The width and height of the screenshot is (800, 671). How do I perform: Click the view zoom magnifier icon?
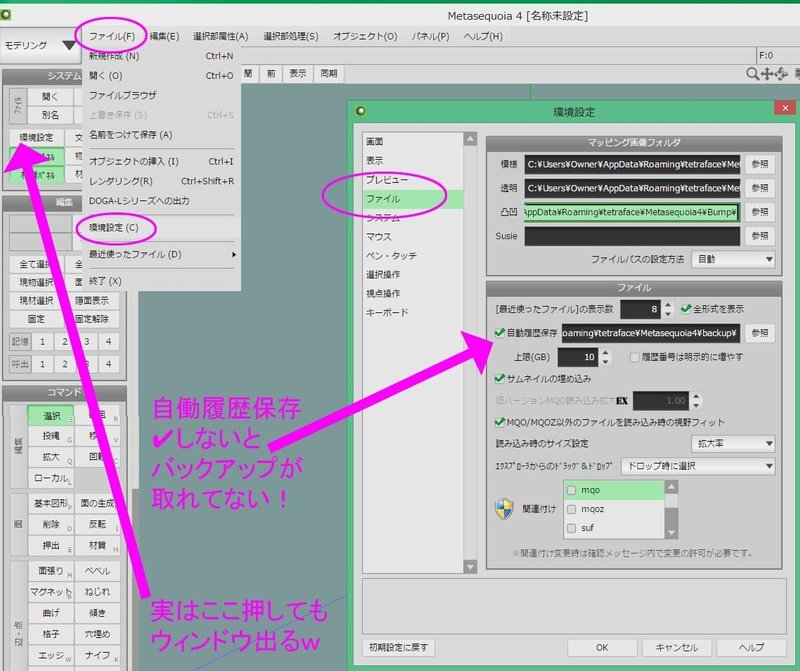(x=752, y=74)
